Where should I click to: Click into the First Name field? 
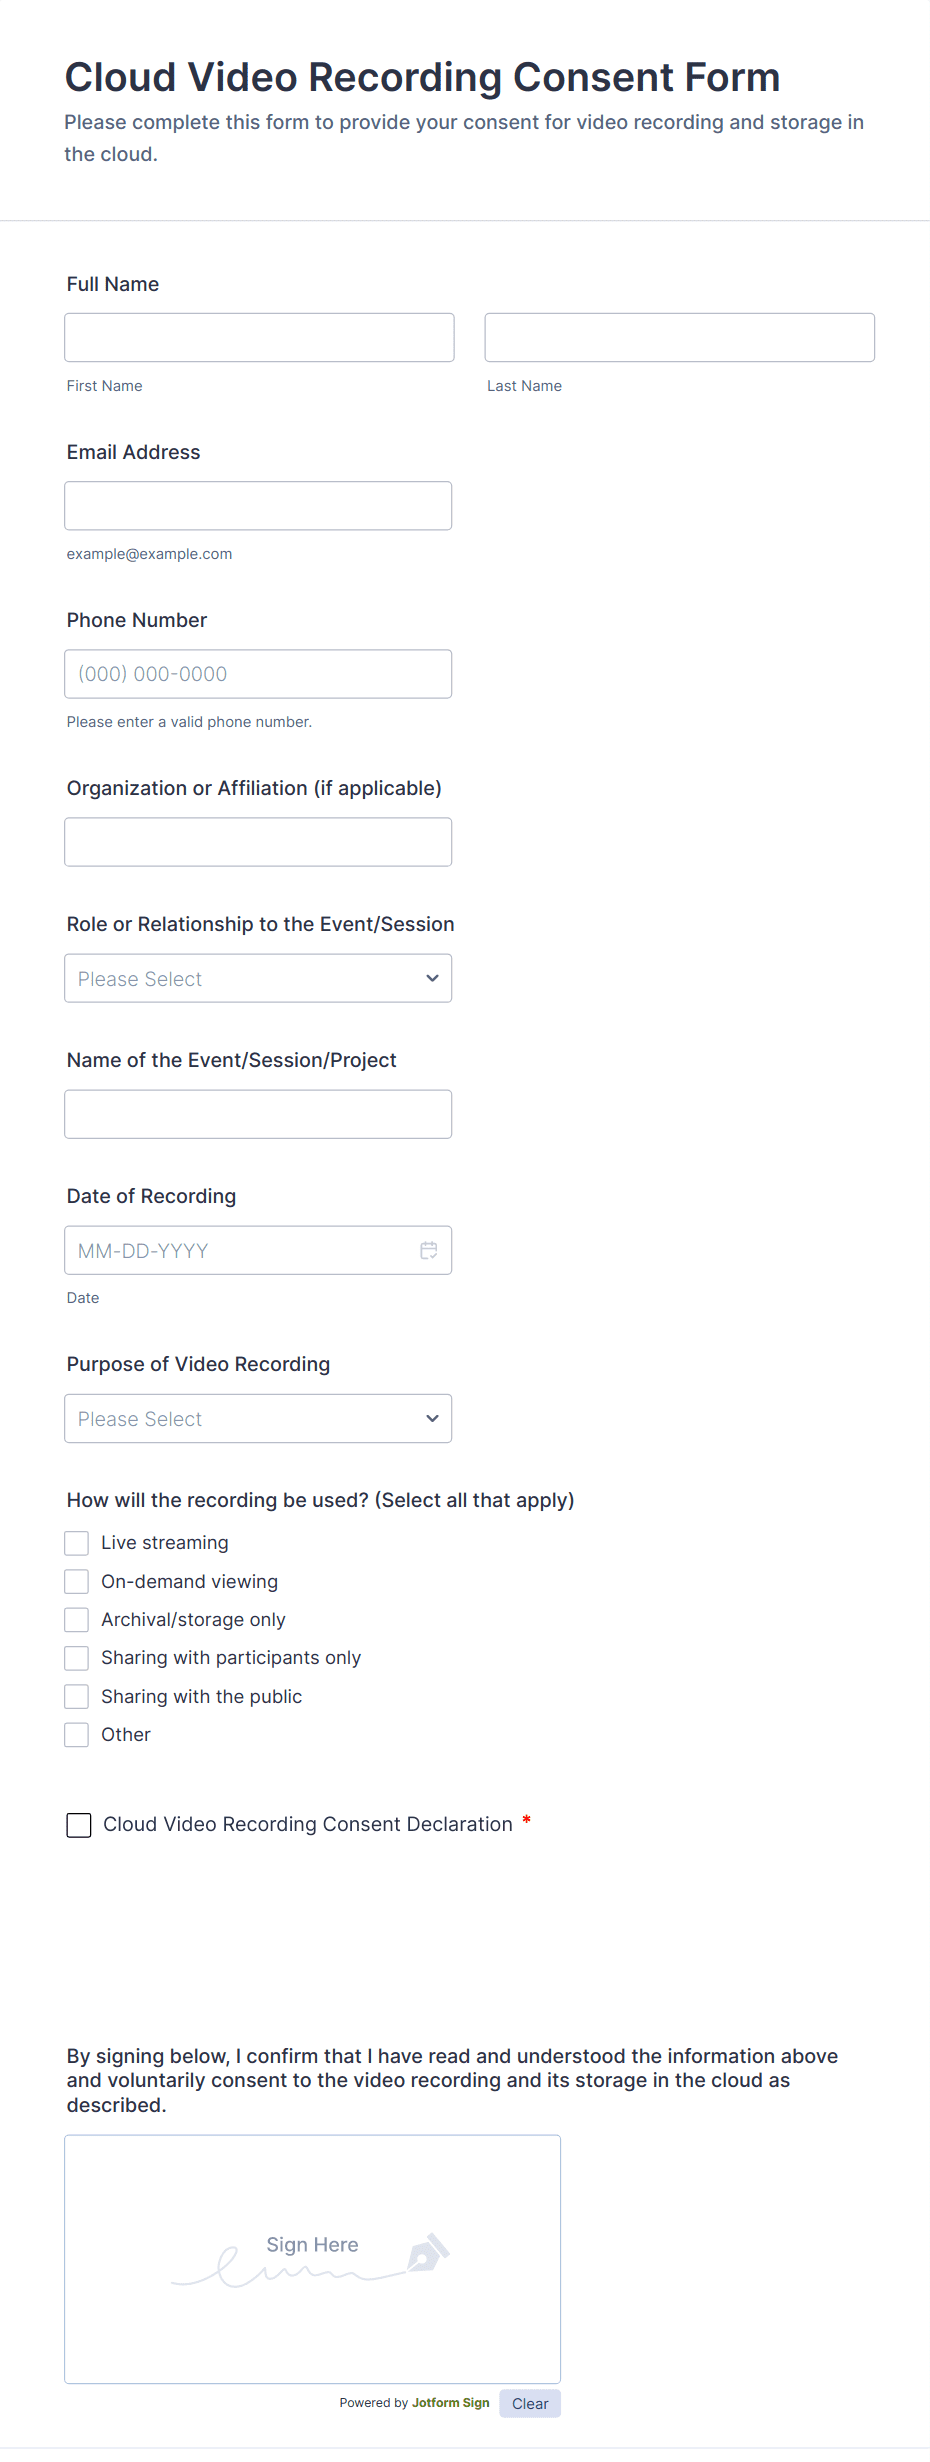point(259,337)
